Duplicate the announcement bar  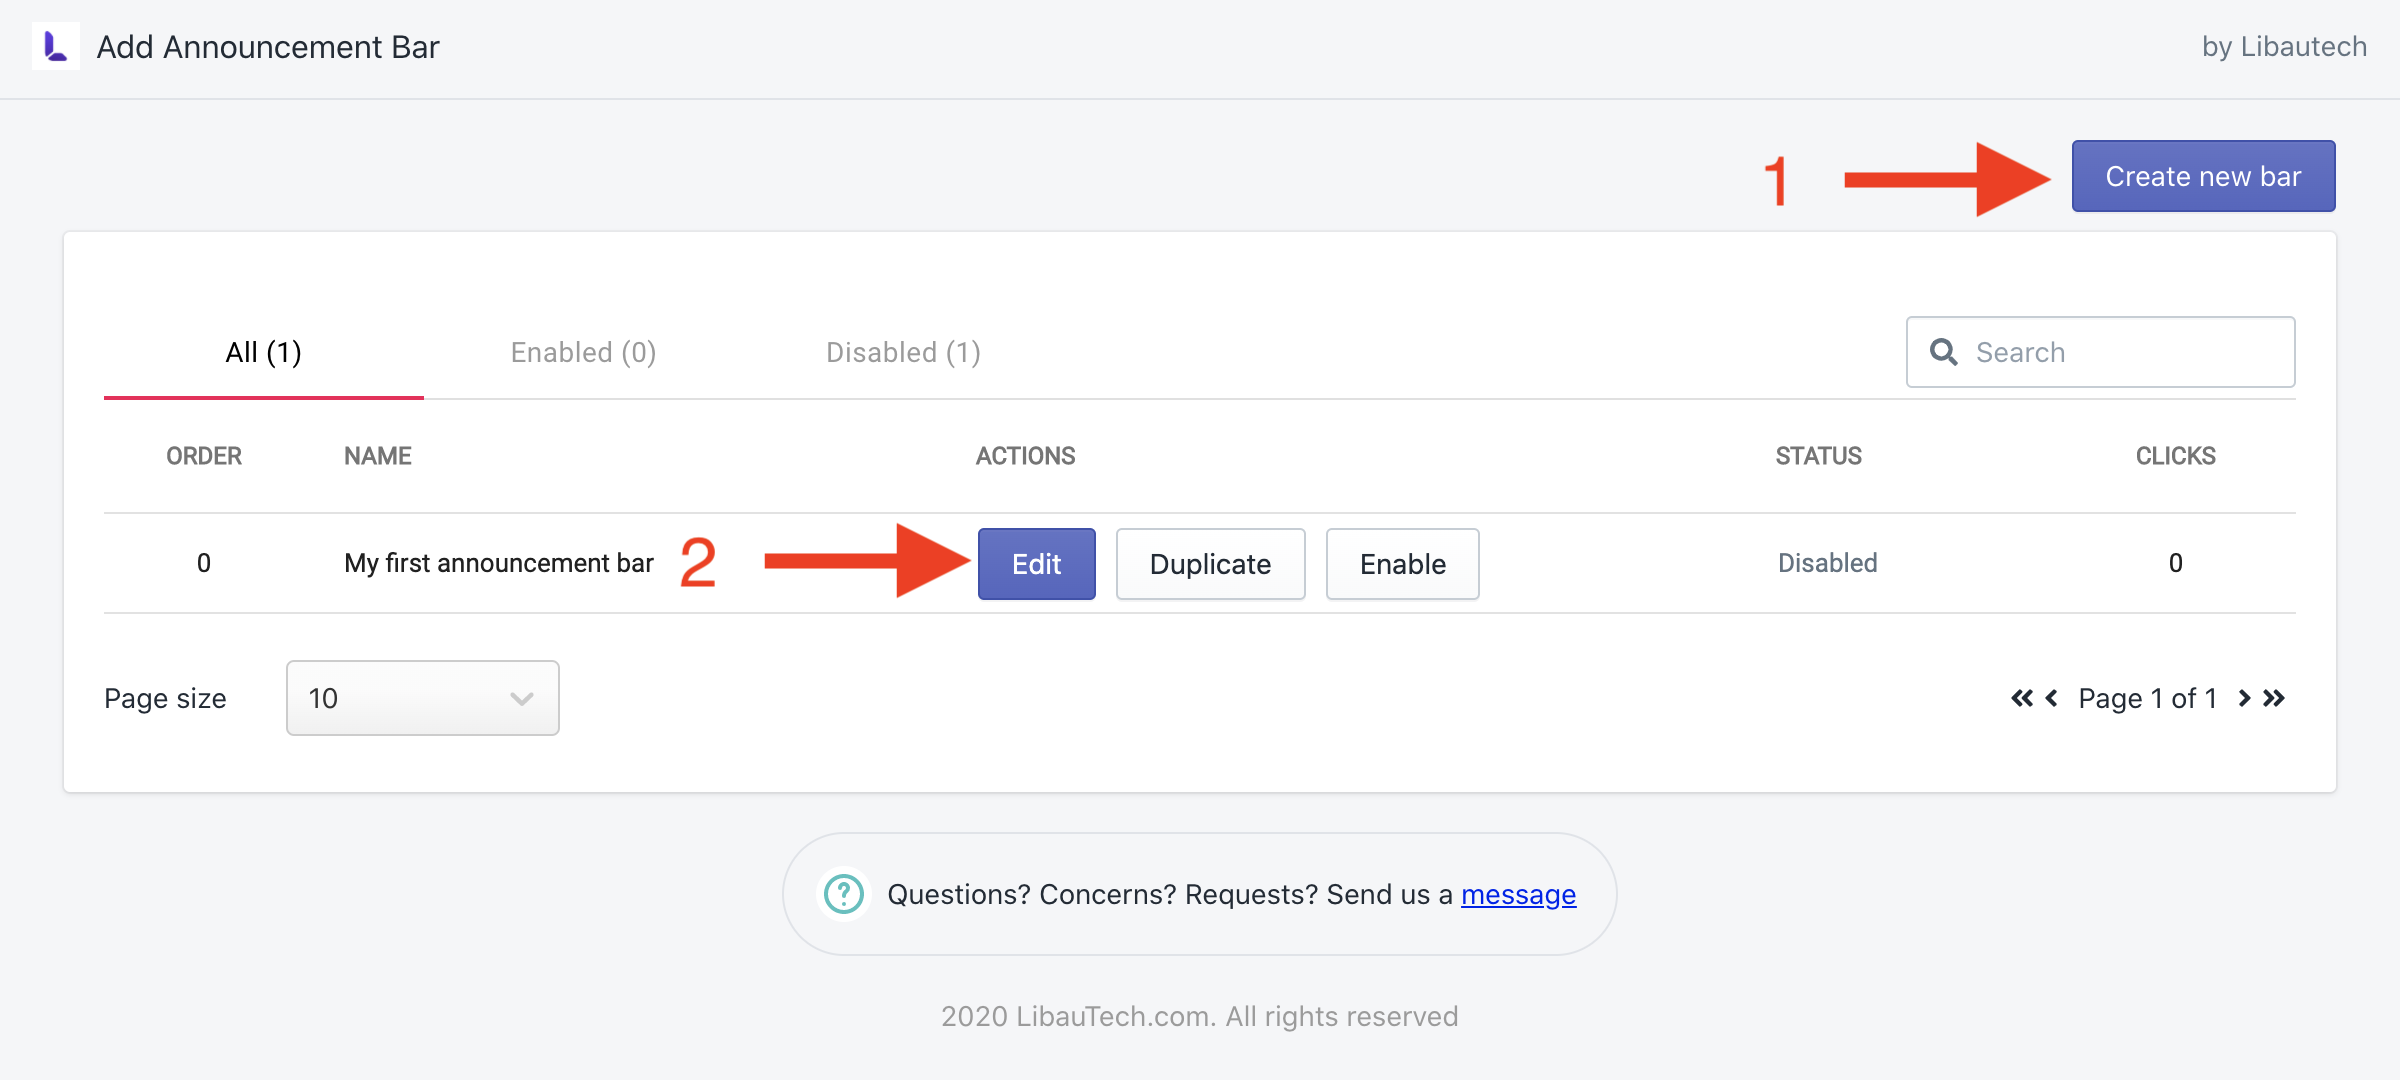coord(1210,564)
